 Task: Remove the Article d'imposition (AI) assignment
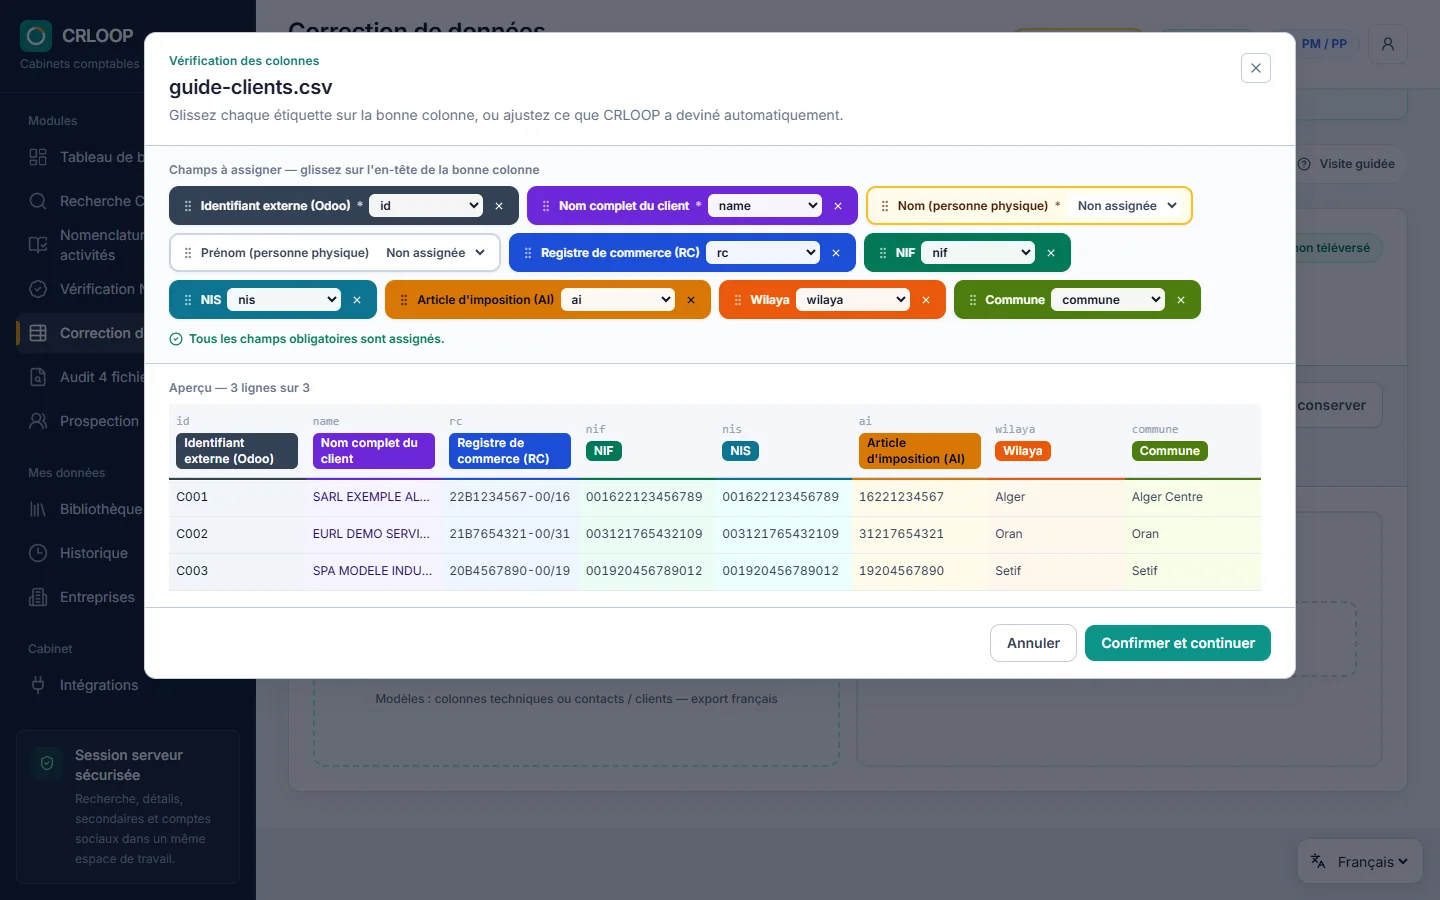click(x=691, y=300)
